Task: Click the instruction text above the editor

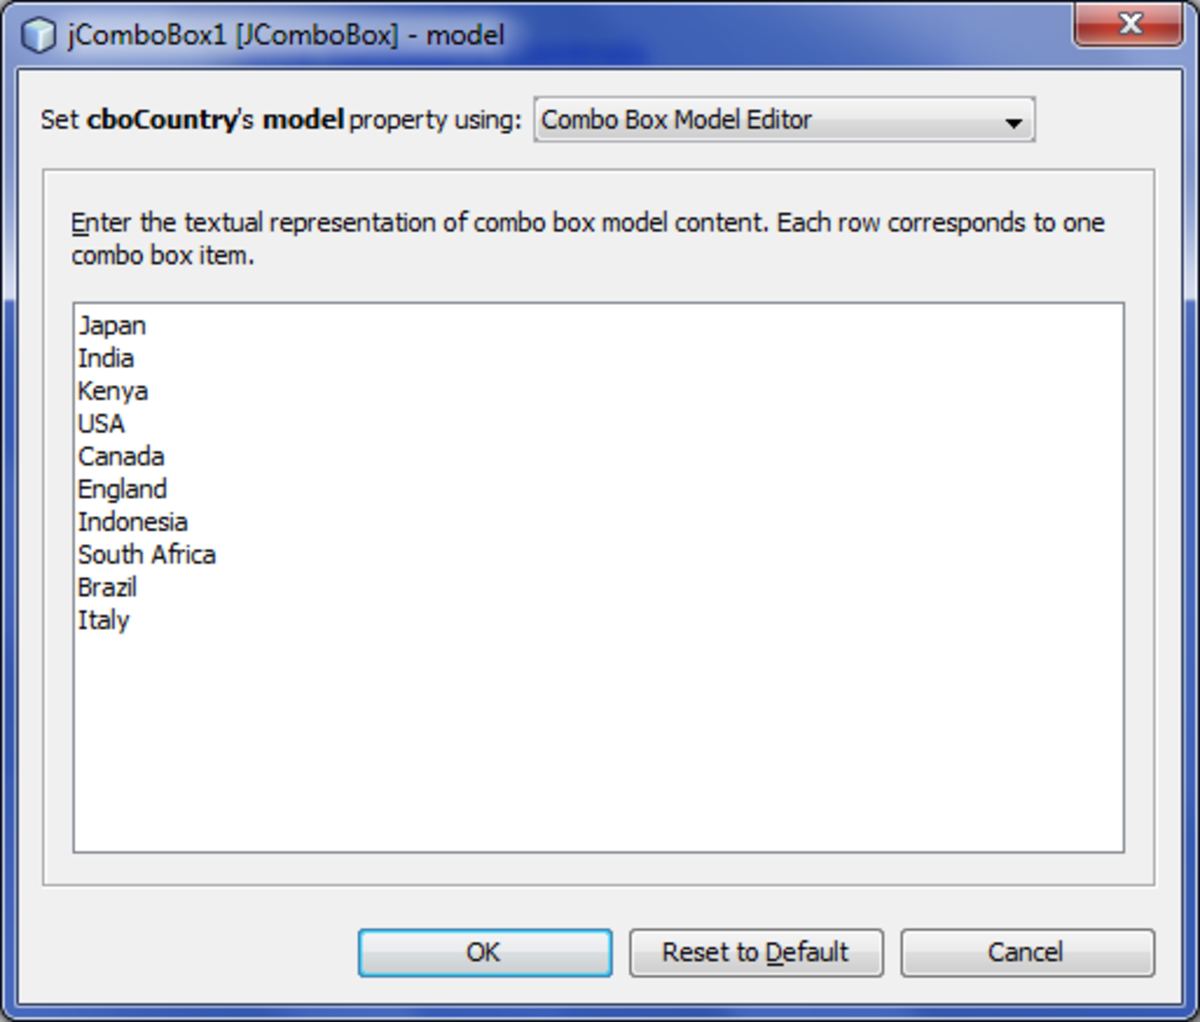Action: [588, 239]
